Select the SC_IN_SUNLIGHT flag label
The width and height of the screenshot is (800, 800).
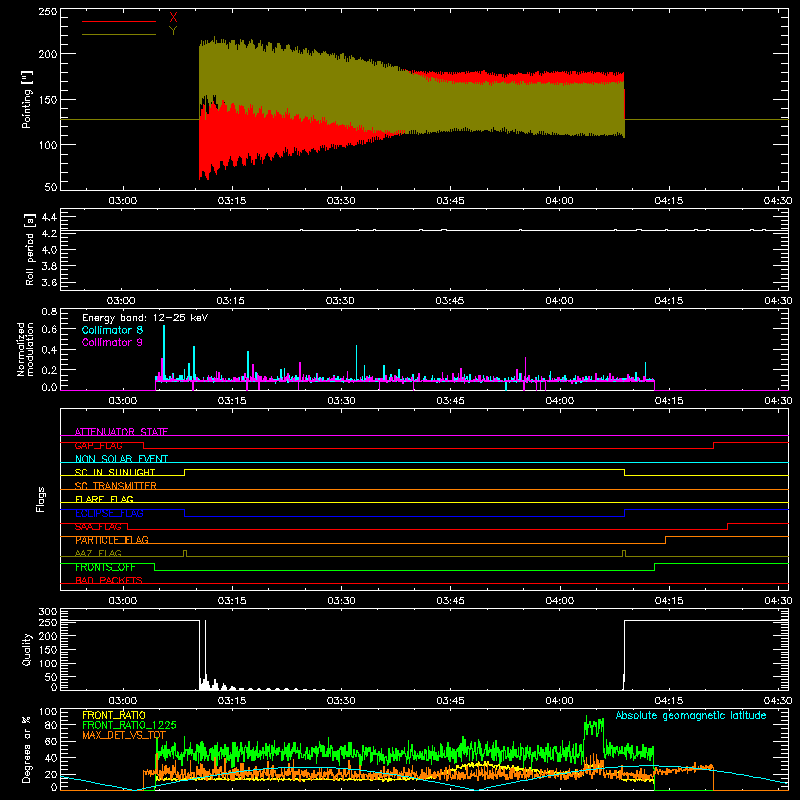coord(115,472)
